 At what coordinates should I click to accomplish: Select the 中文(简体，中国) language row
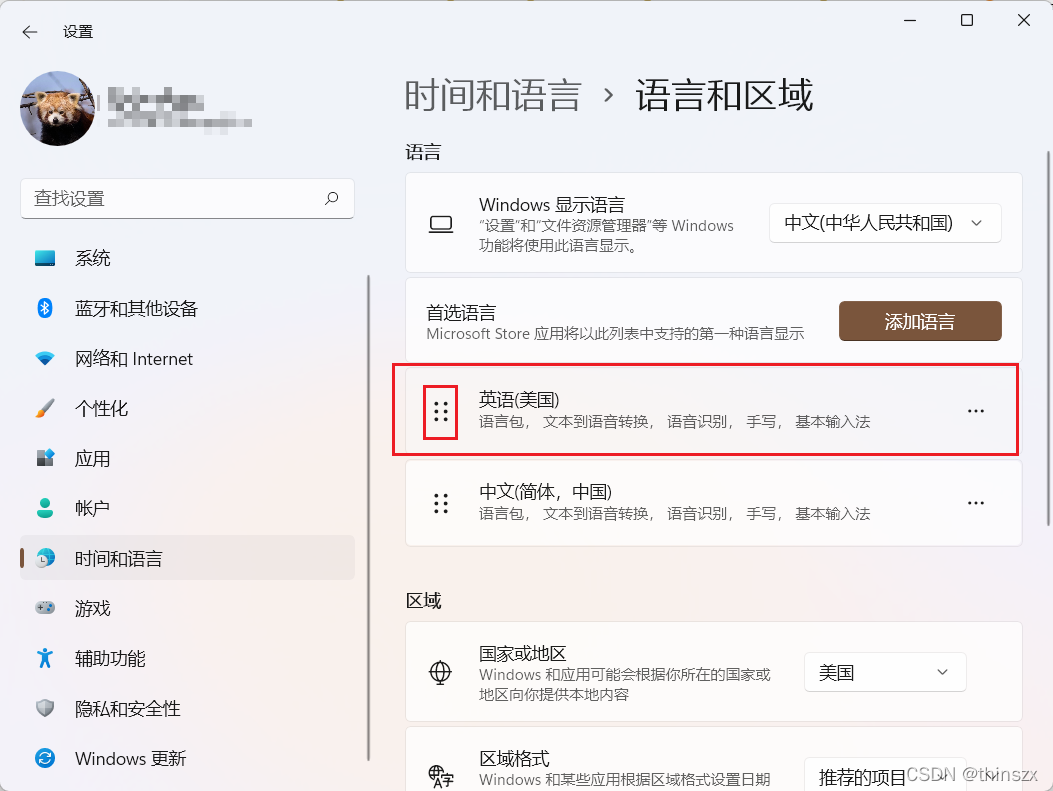pos(714,503)
